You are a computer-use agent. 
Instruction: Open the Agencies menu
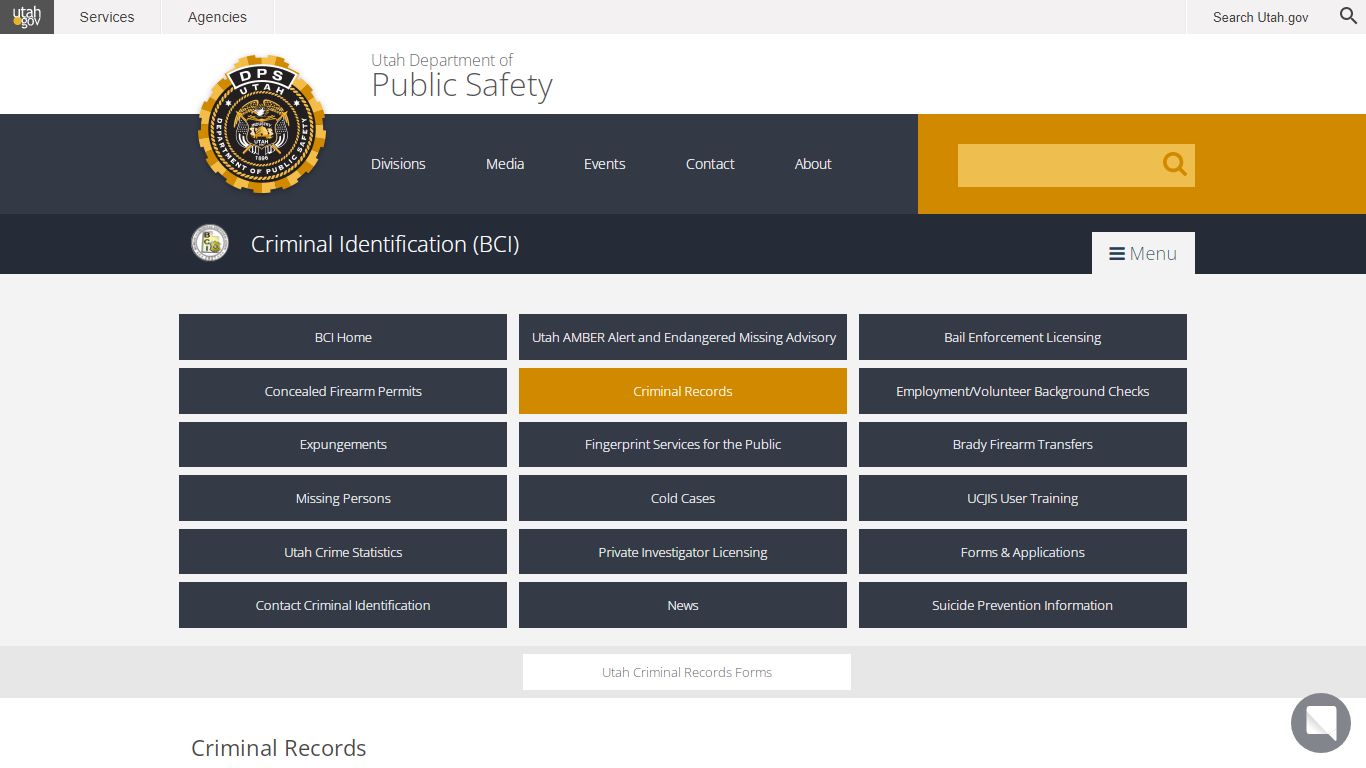(217, 17)
